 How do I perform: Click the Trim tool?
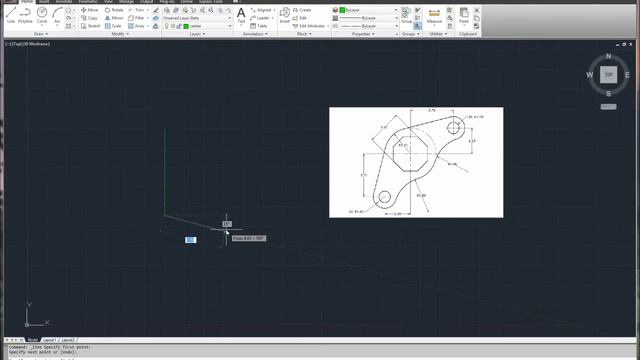136,10
